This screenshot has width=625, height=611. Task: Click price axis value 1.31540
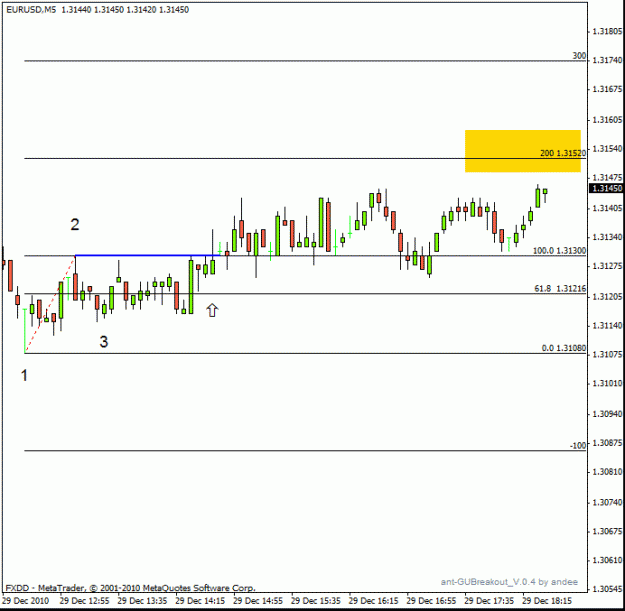point(607,149)
